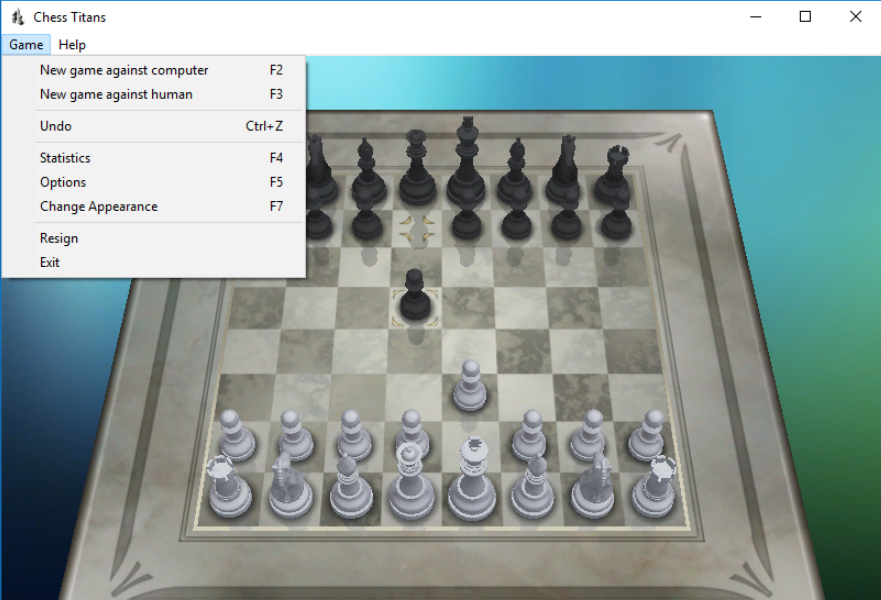881x600 pixels.
Task: Select Change Appearance
Action: (153, 206)
